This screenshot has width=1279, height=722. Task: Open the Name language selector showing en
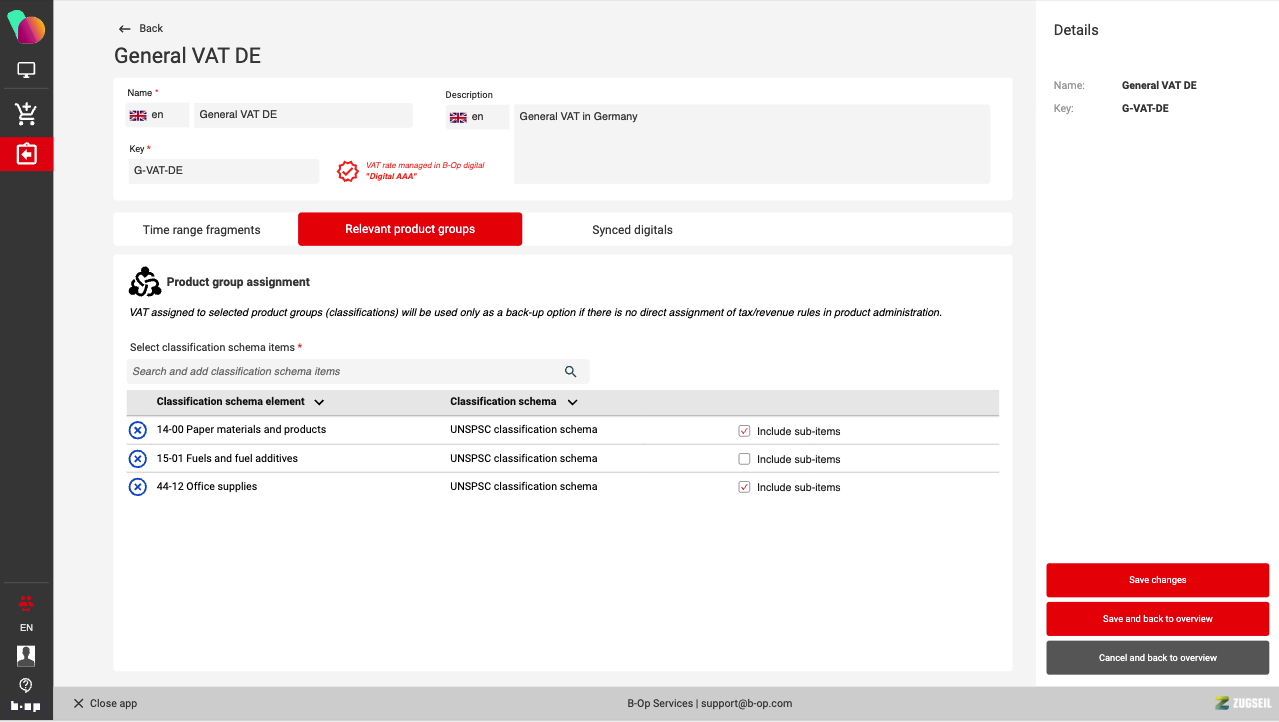157,115
